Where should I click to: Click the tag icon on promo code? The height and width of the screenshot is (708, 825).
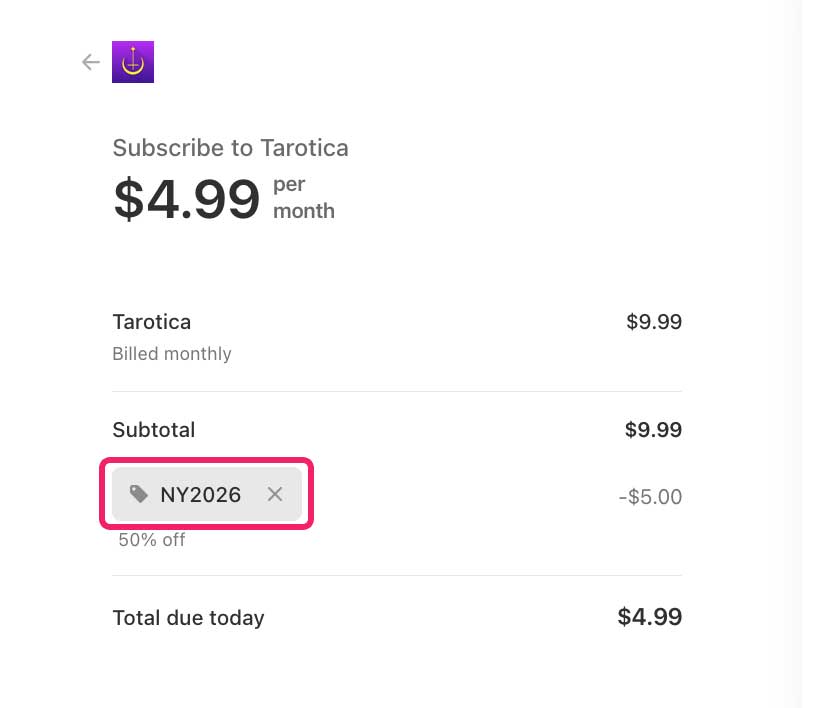(x=139, y=494)
